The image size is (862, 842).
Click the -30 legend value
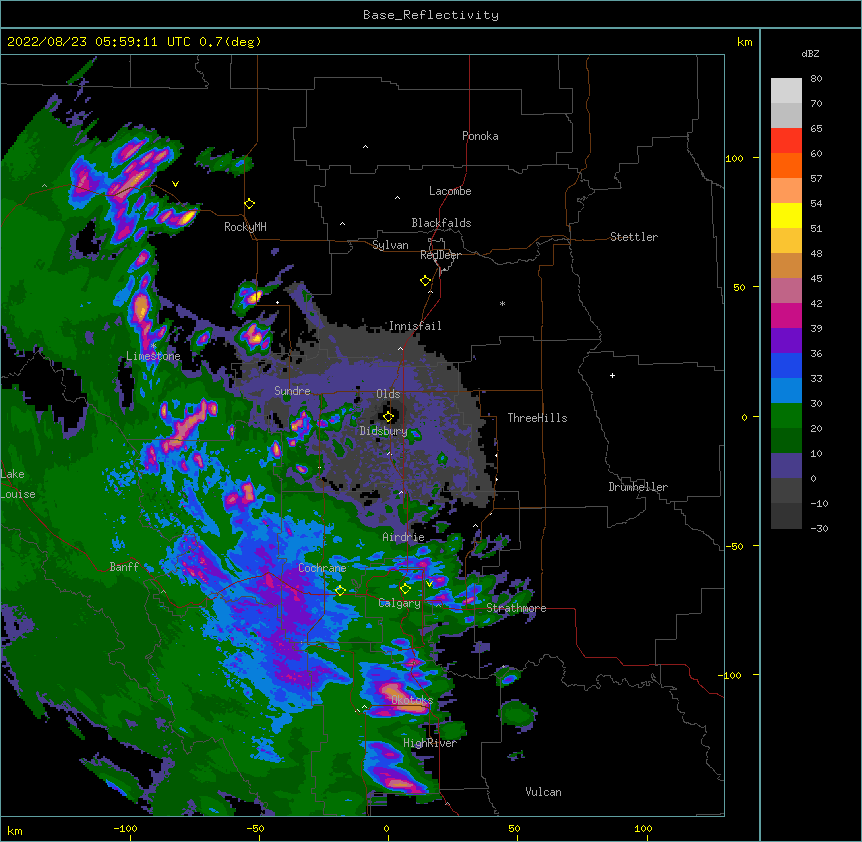click(x=819, y=528)
